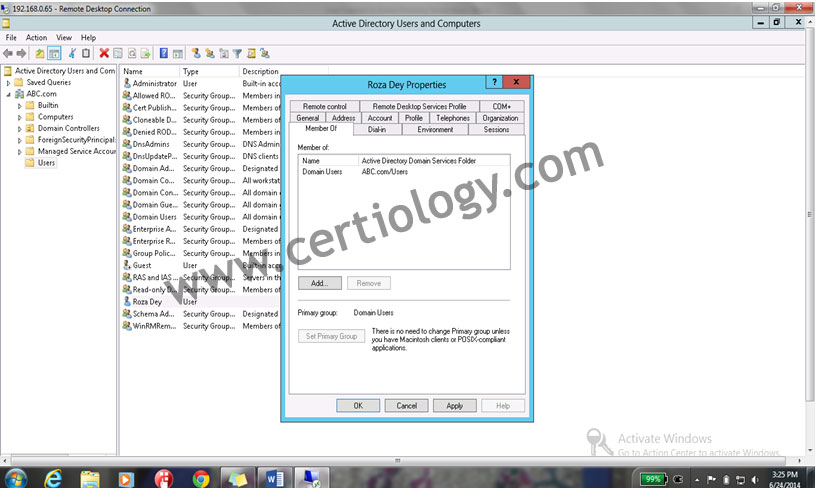818x488 pixels.
Task: Click the Name column header in object list
Action: coord(150,72)
